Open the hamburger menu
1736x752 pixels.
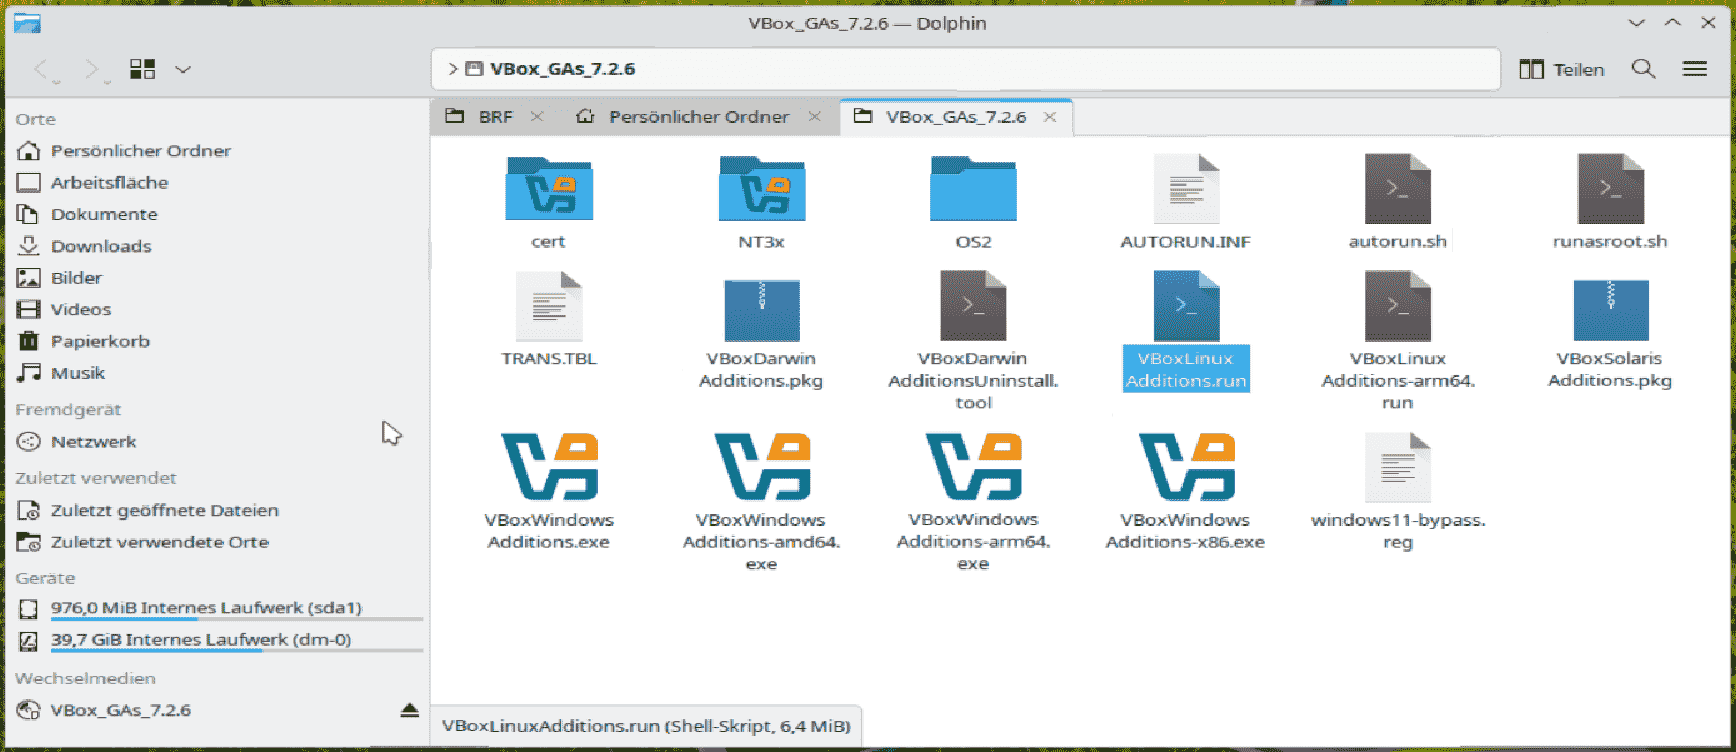point(1695,69)
